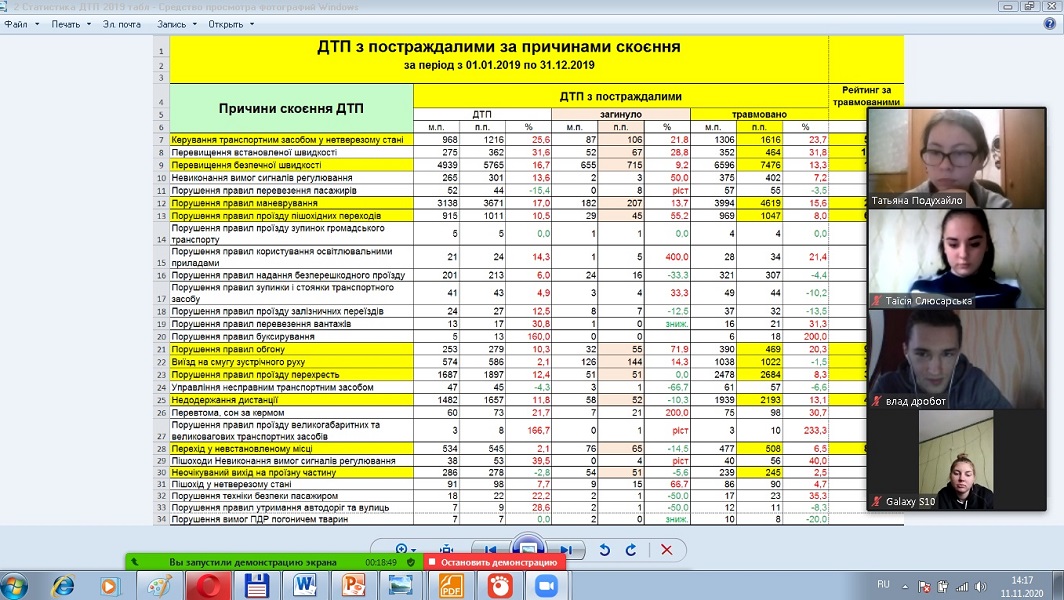This screenshot has height=600, width=1064.
Task: Open the Windows Start menu
Action: pyautogui.click(x=15, y=585)
